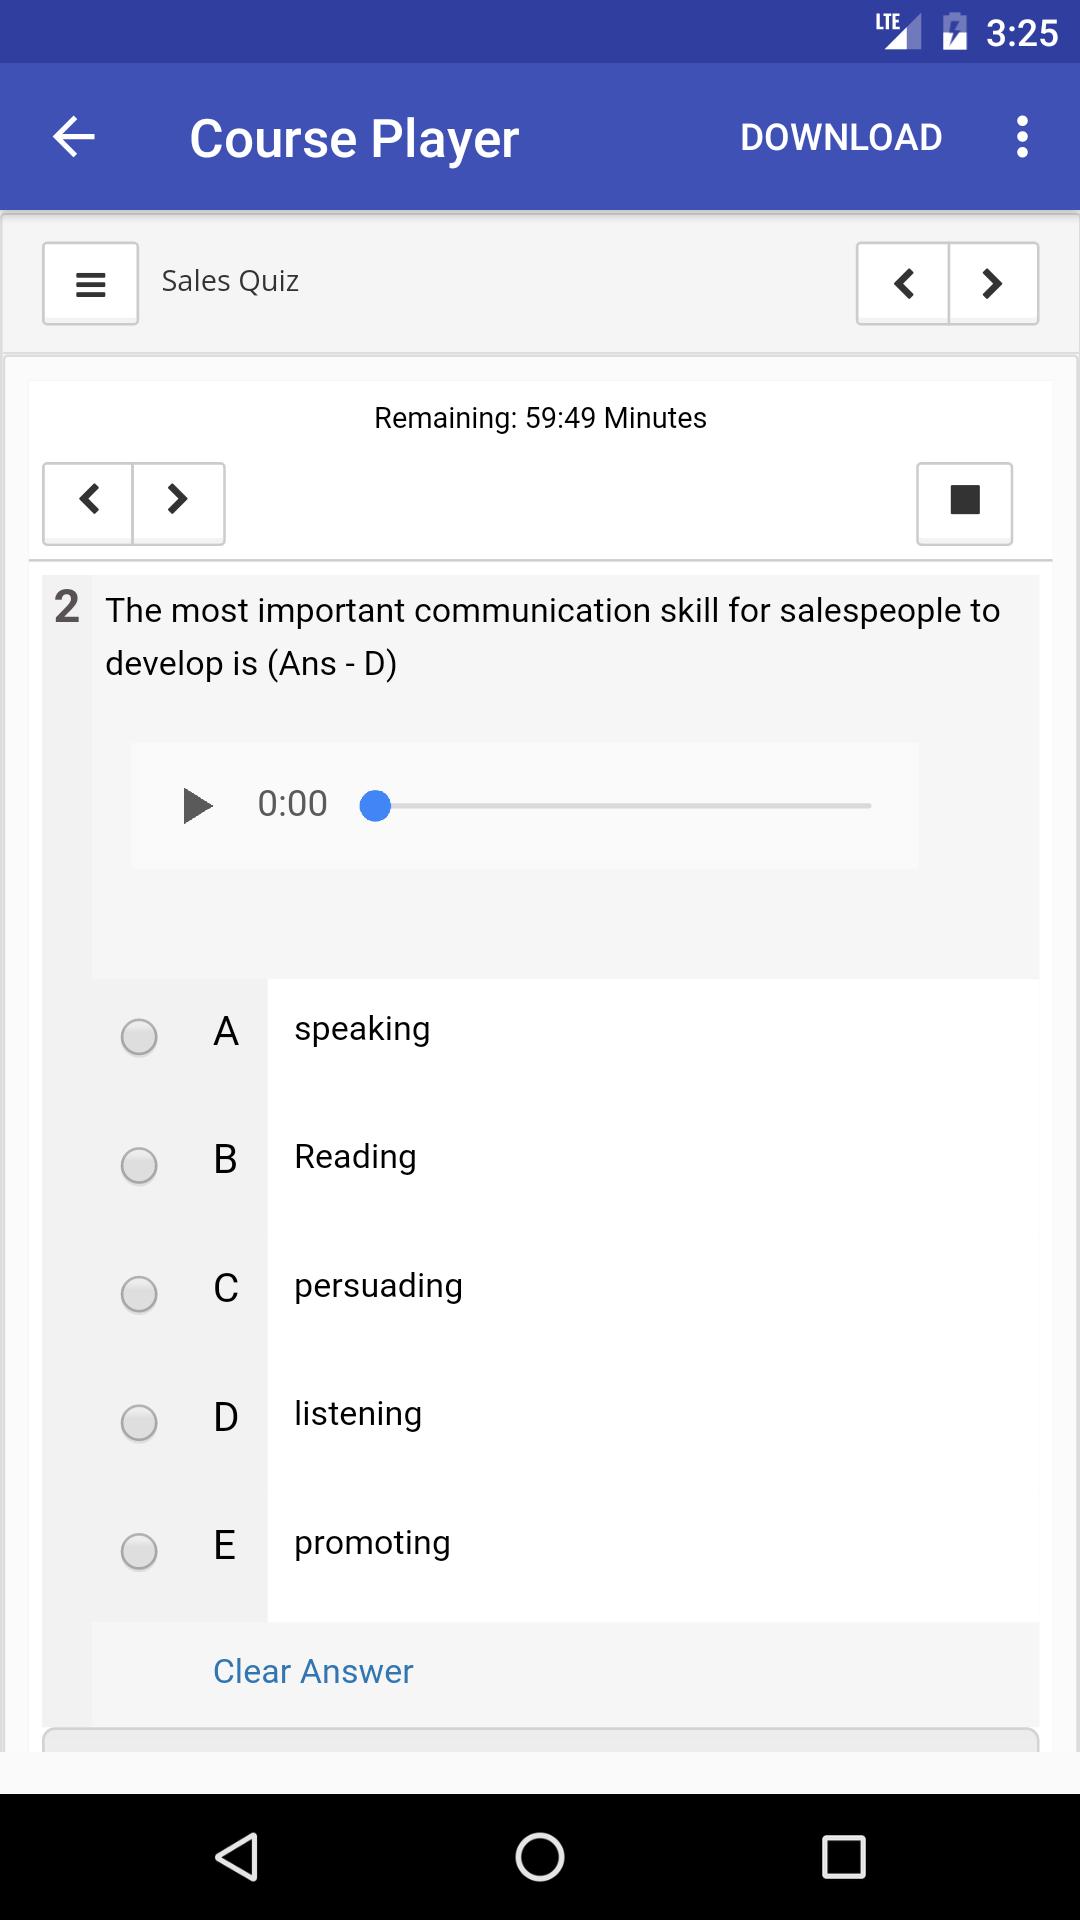Screen dimensions: 1080x1920
Task: Go to next course item chevron
Action: pos(993,284)
